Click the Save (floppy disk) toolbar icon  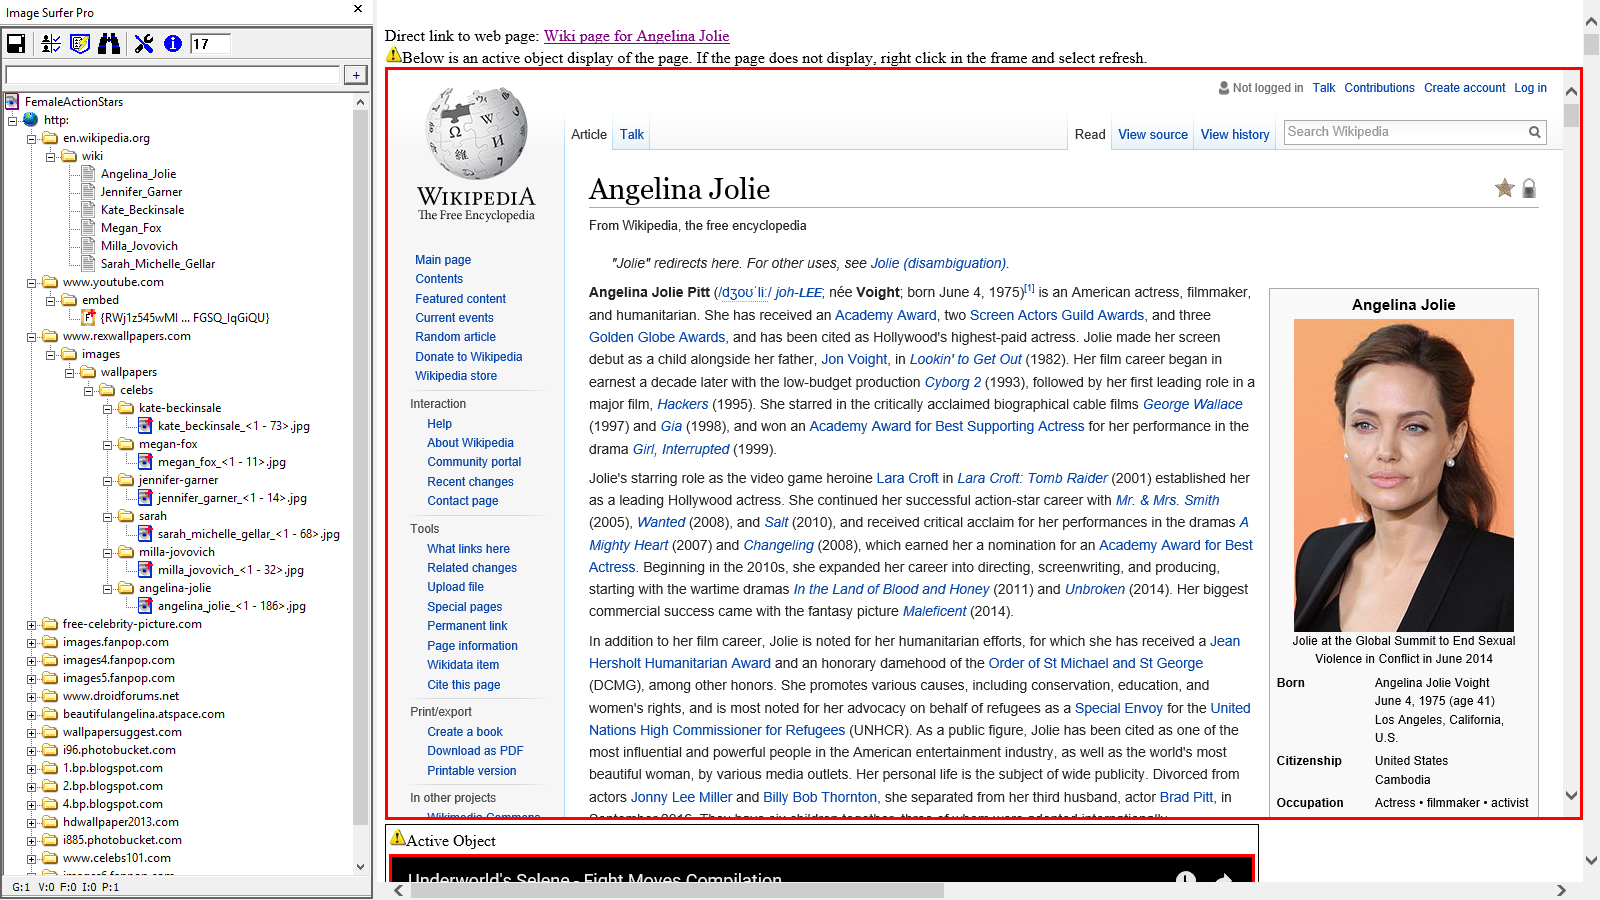[x=16, y=43]
